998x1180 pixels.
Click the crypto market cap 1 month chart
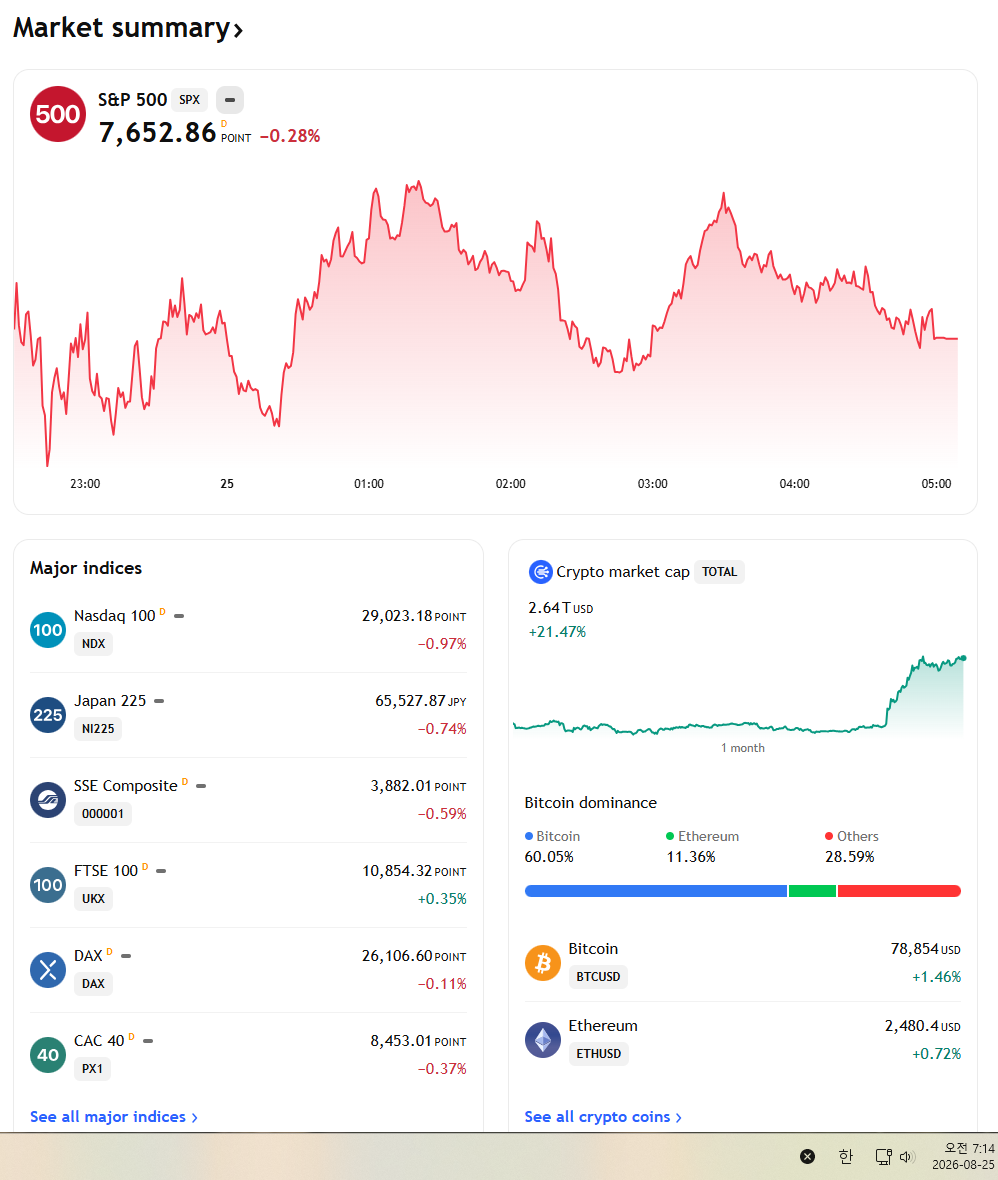click(738, 696)
